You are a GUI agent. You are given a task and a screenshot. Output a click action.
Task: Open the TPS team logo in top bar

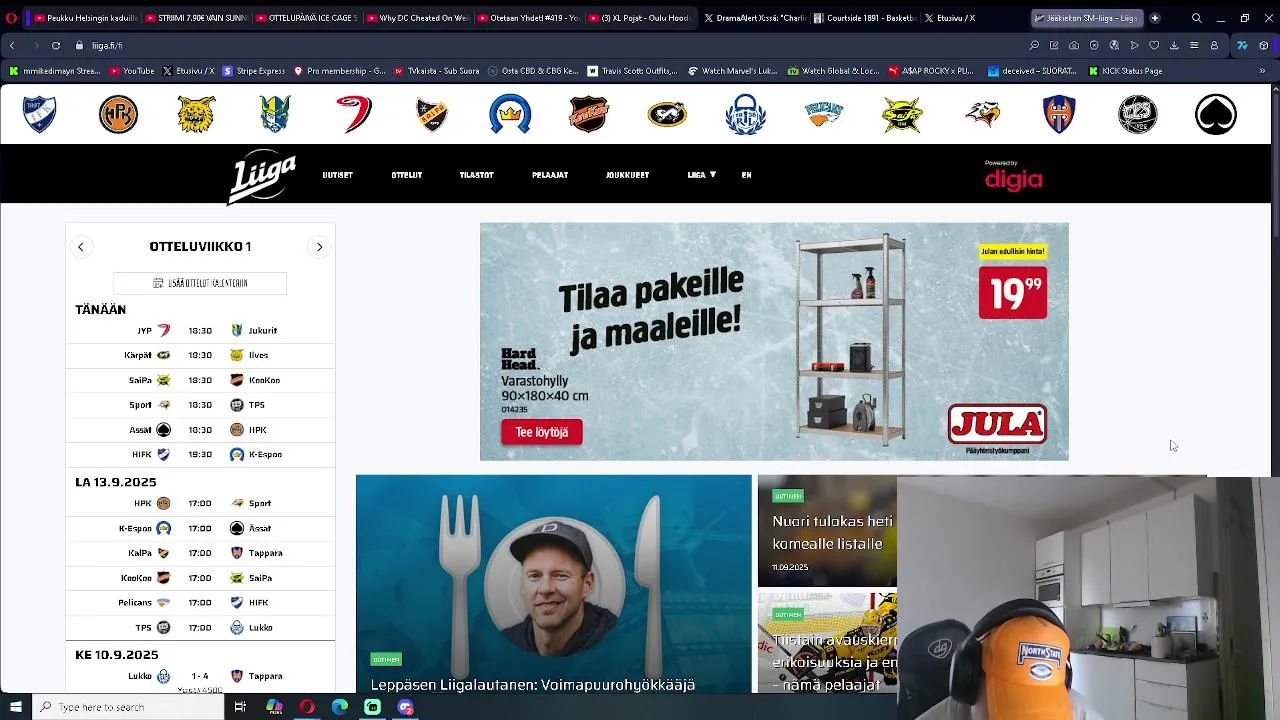(x=1137, y=114)
